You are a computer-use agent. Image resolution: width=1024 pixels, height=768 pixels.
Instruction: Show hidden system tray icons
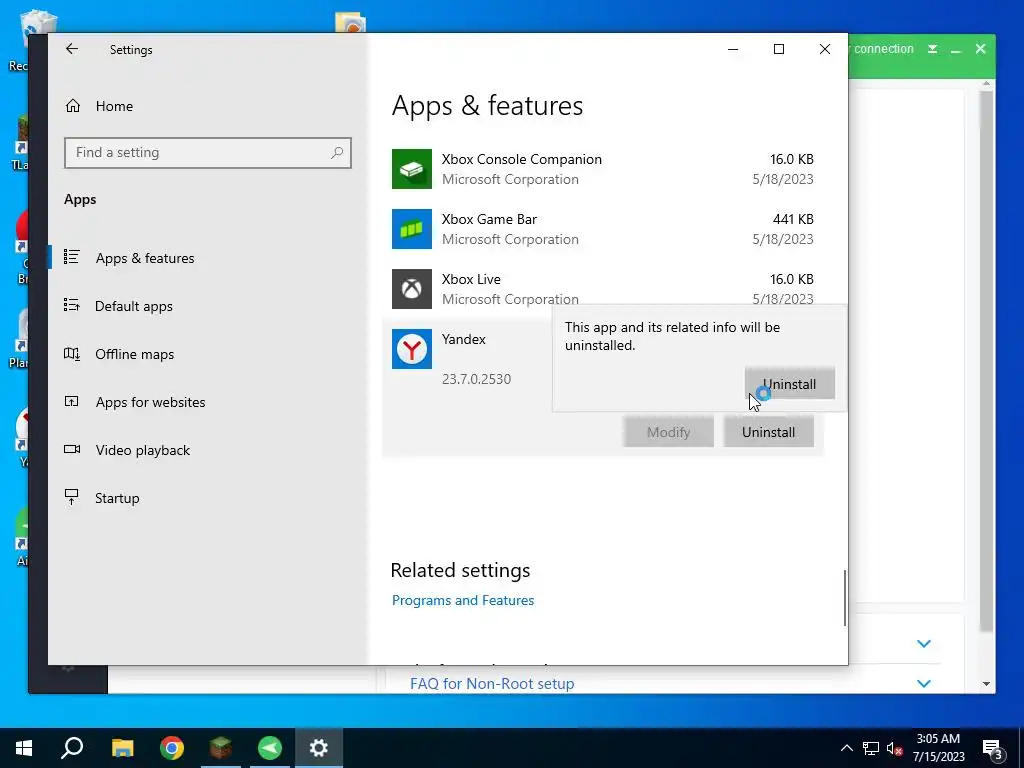click(x=846, y=748)
